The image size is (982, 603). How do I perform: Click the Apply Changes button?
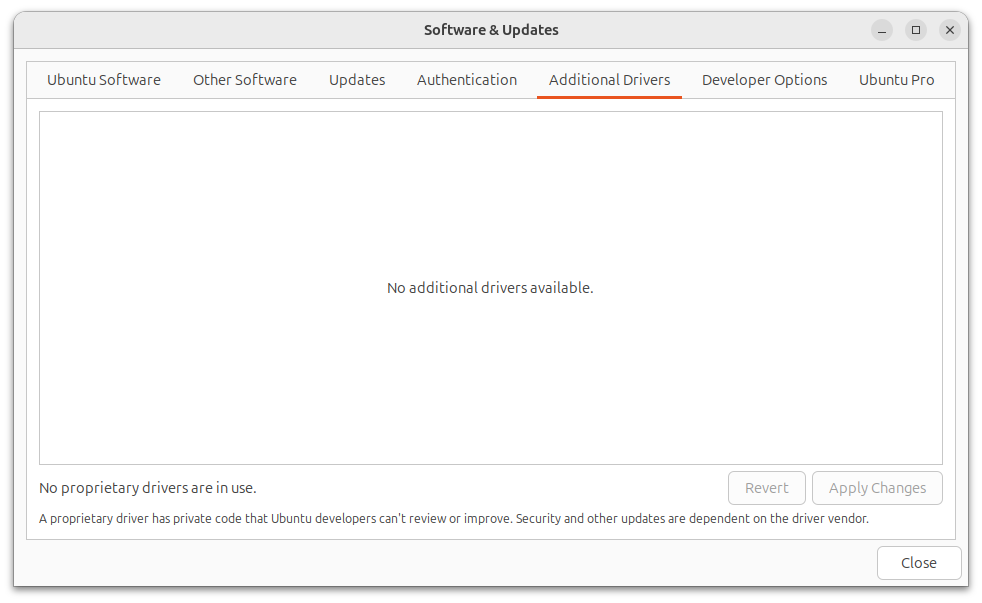pyautogui.click(x=877, y=488)
